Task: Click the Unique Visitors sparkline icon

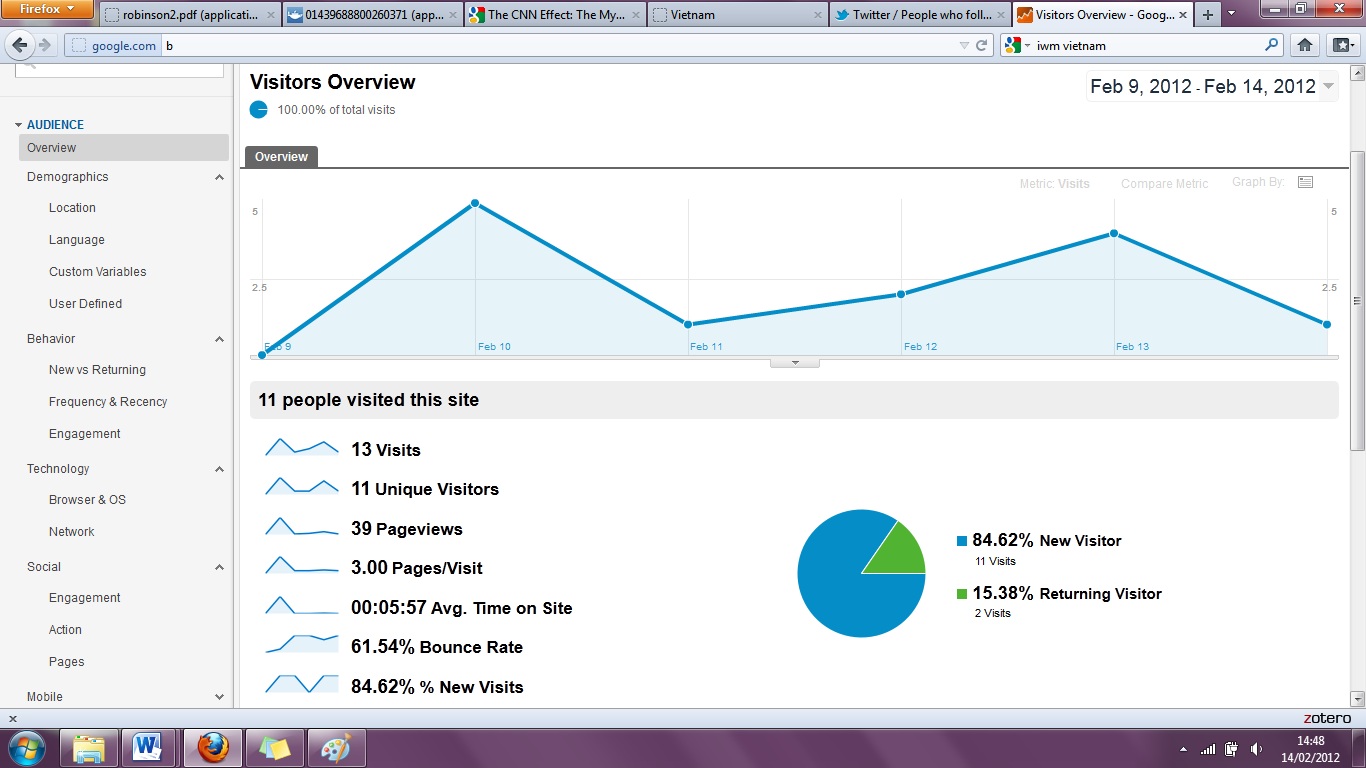Action: coord(302,486)
